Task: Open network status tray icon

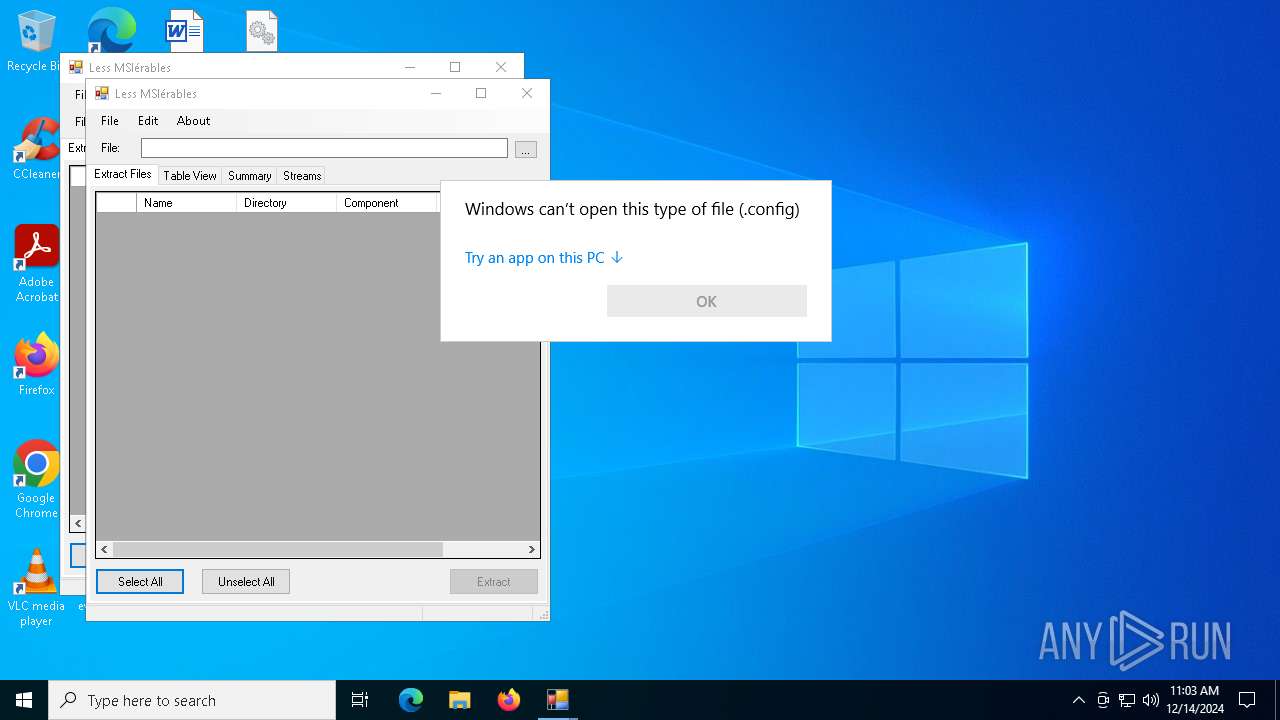Action: [1127, 700]
